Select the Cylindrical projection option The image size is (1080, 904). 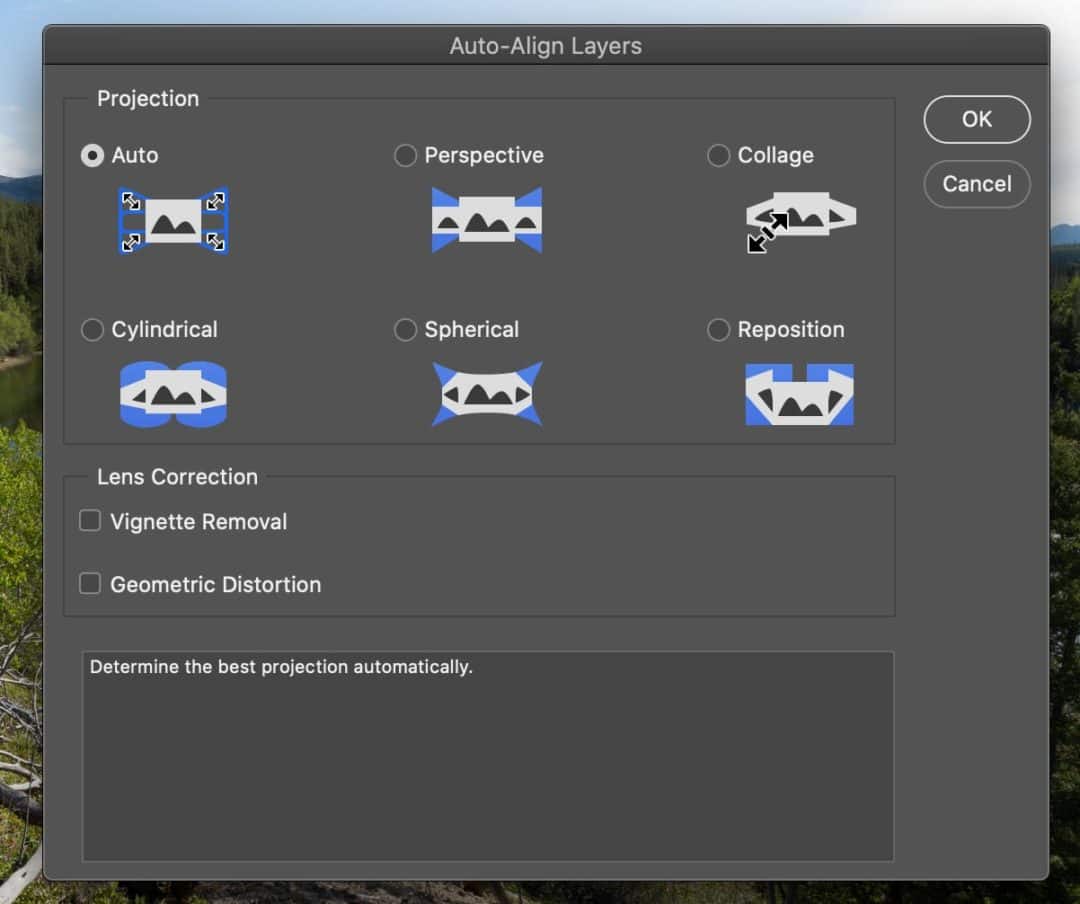(x=92, y=329)
